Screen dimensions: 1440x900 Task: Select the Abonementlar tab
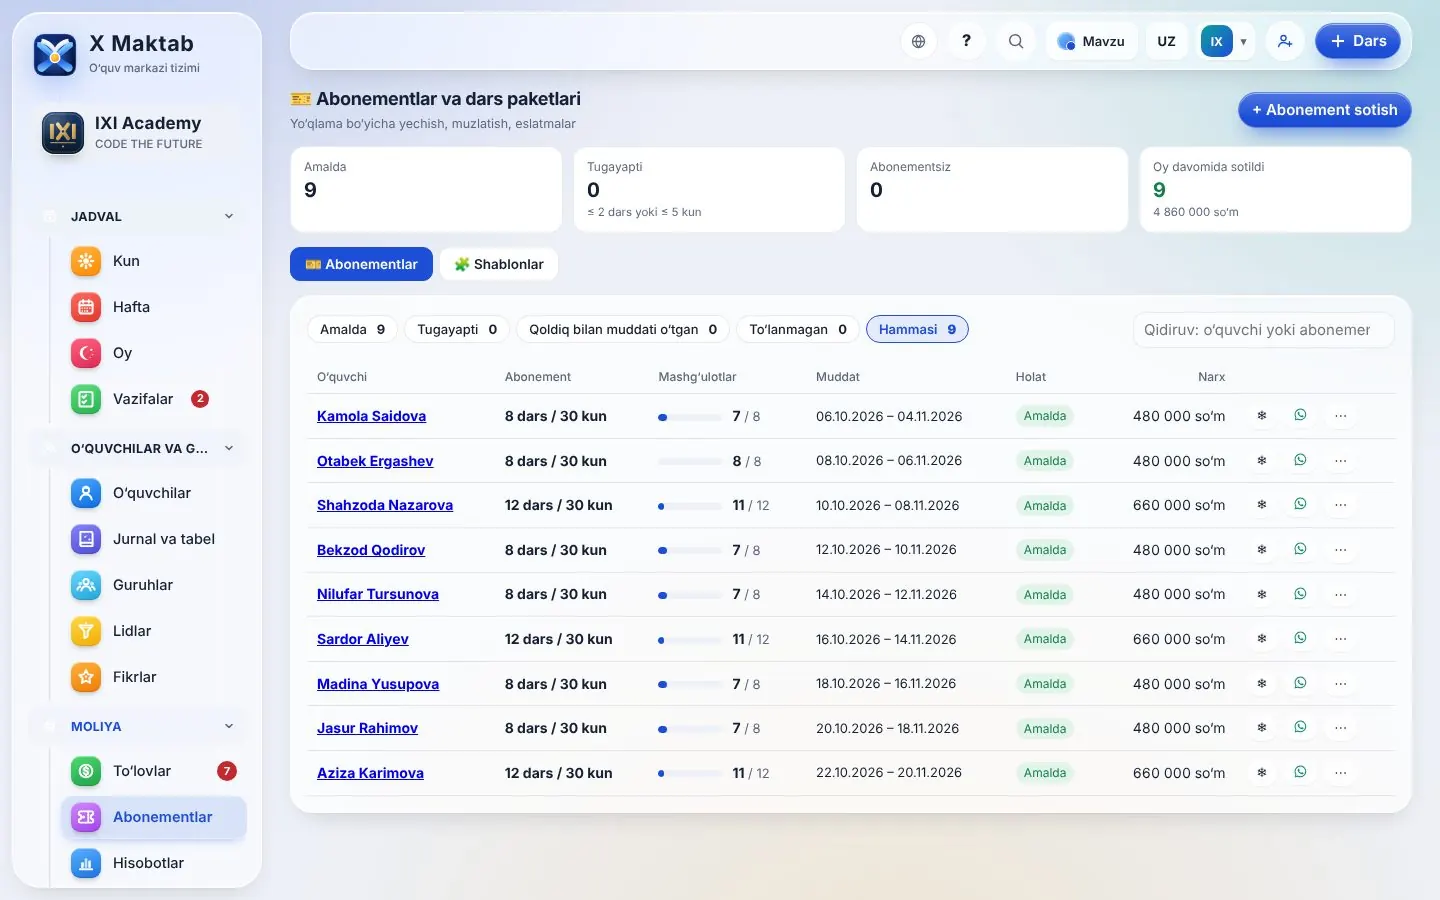pos(361,264)
